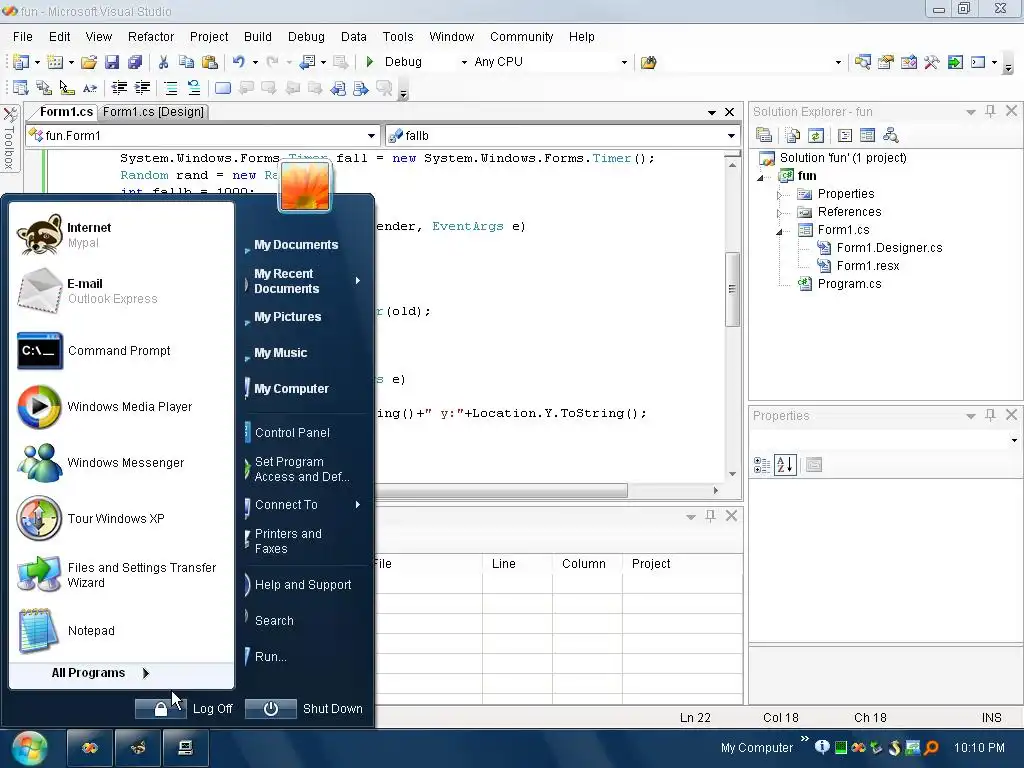1024x768 pixels.
Task: Open Run... from the Start menu
Action: (x=270, y=656)
